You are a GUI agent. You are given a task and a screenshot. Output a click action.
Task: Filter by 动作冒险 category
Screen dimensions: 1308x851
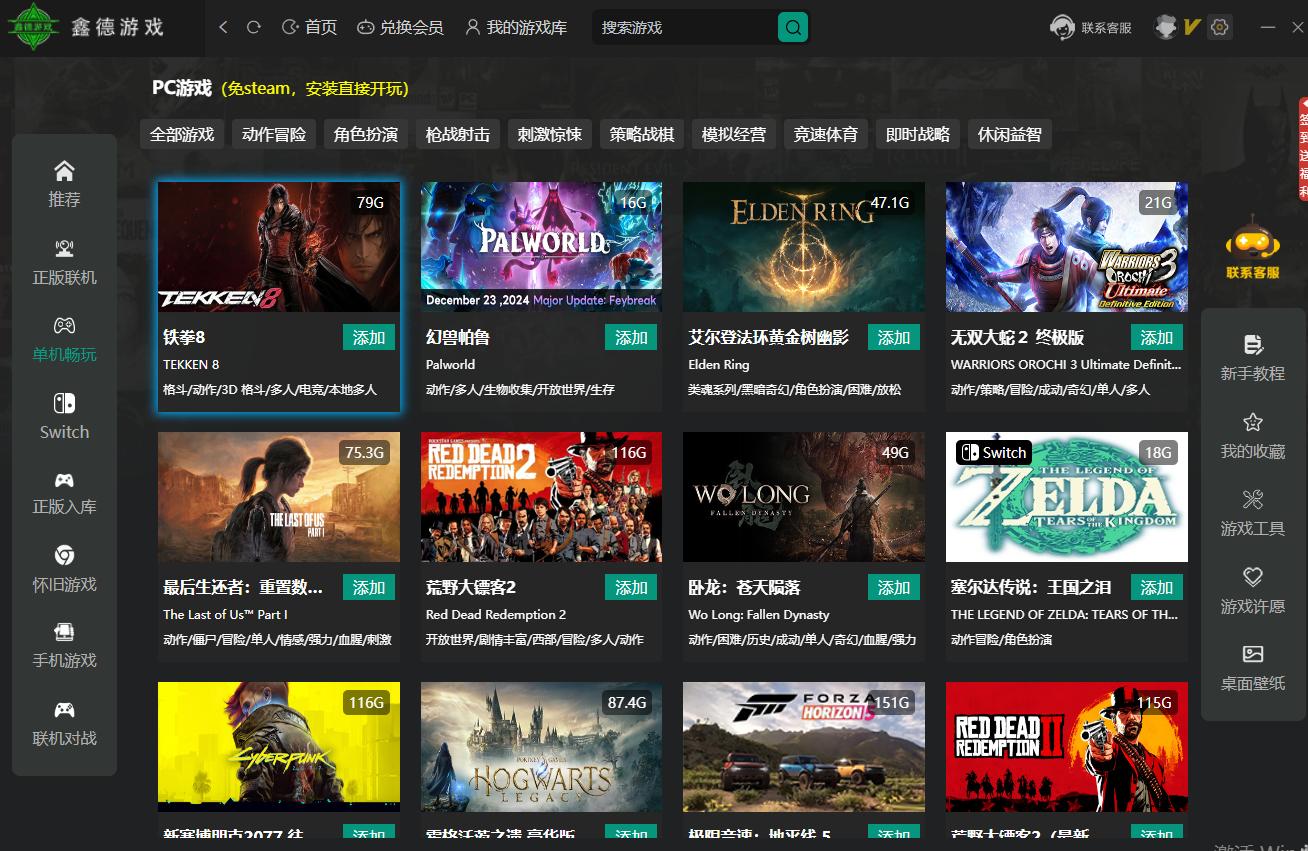274,134
